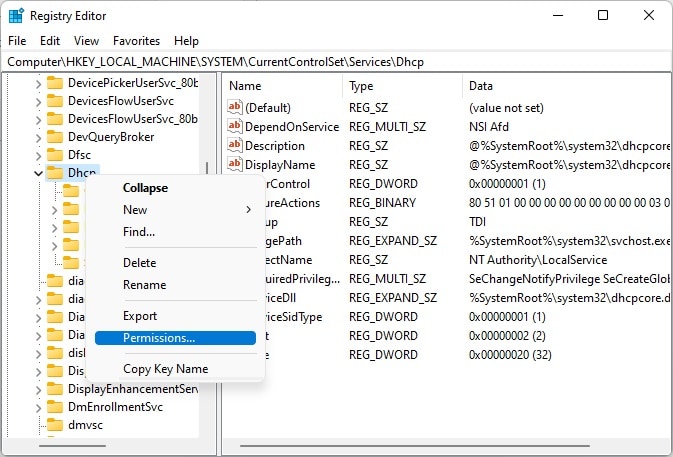The width and height of the screenshot is (673, 457).
Task: Expand the DevicesFlowUserSvc_80b key
Action: point(39,120)
